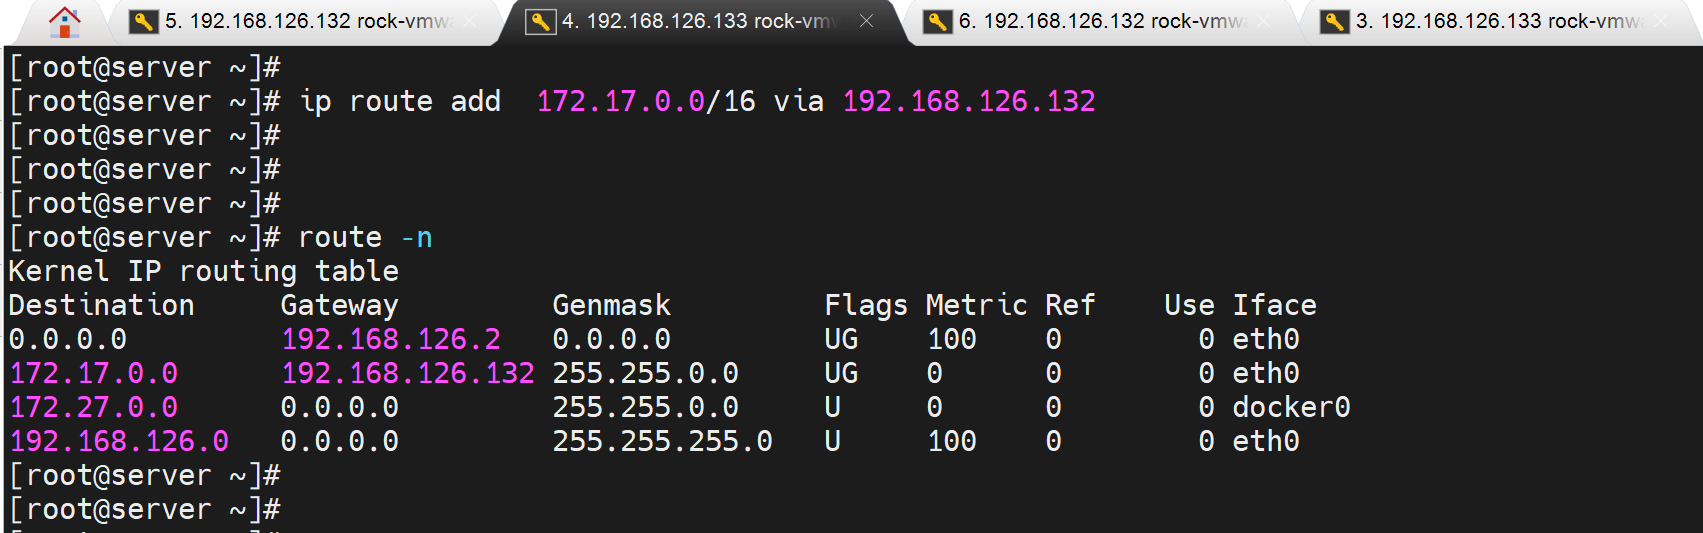Click 172.17.0.0 in the ip route command

pos(621,102)
